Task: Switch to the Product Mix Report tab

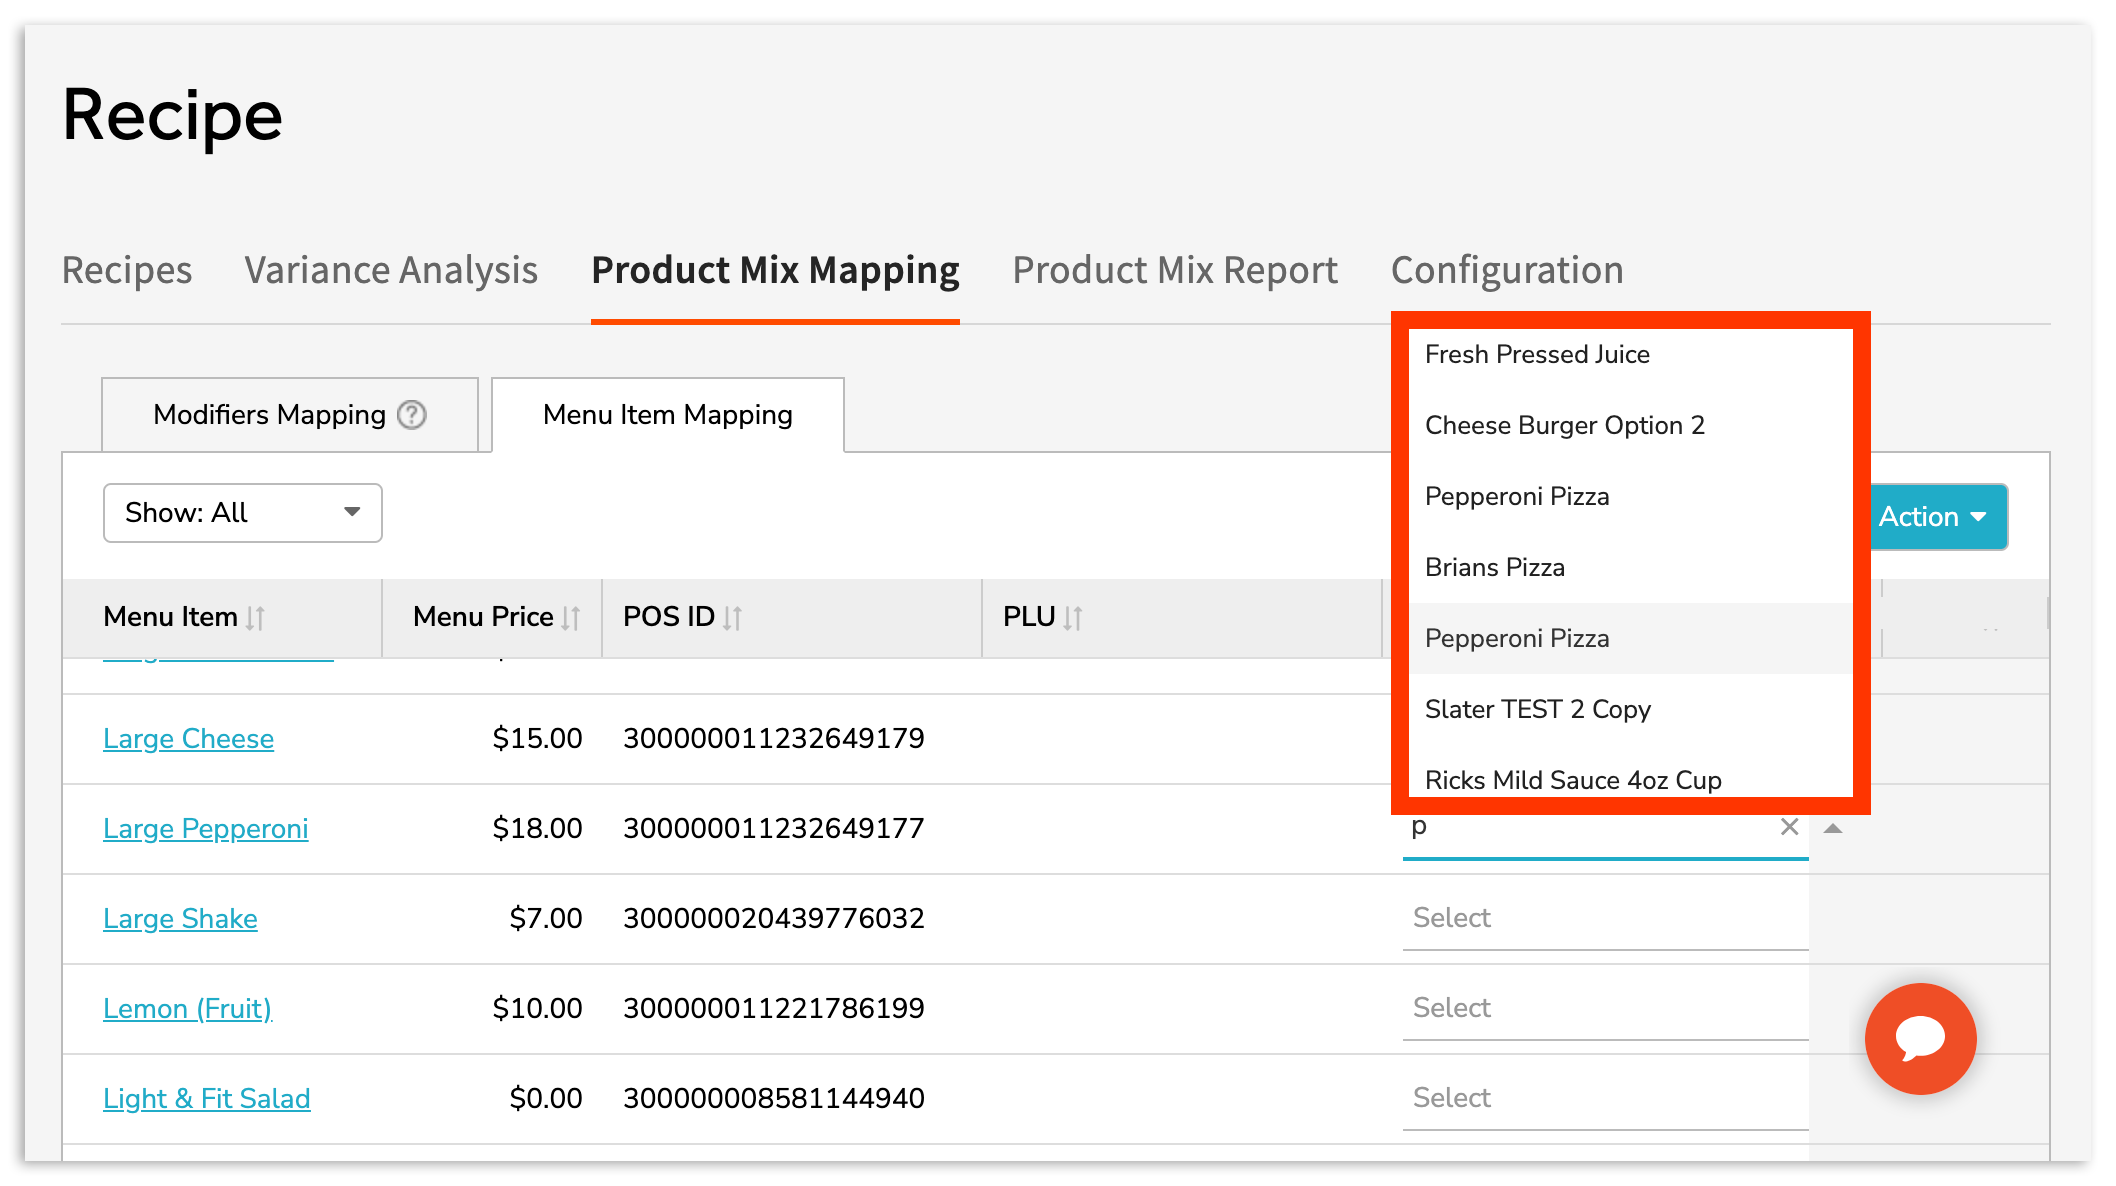Action: (1175, 271)
